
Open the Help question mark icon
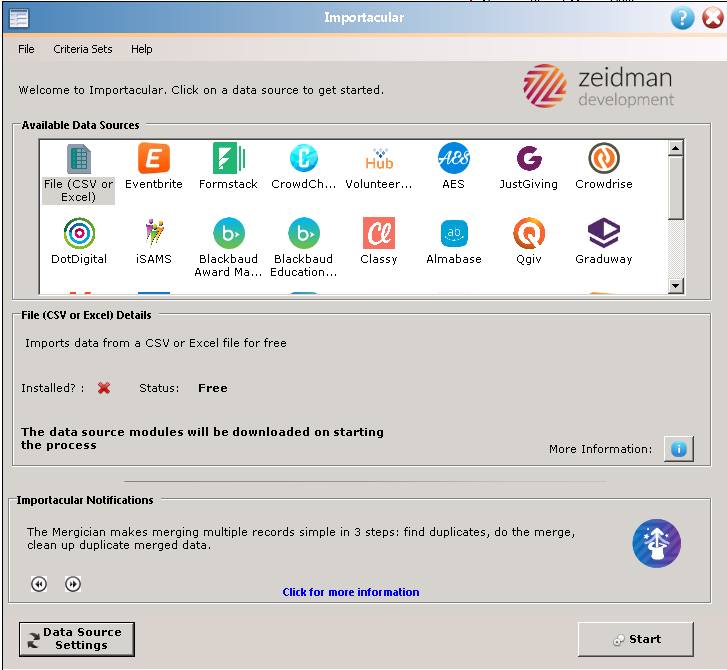tap(682, 18)
